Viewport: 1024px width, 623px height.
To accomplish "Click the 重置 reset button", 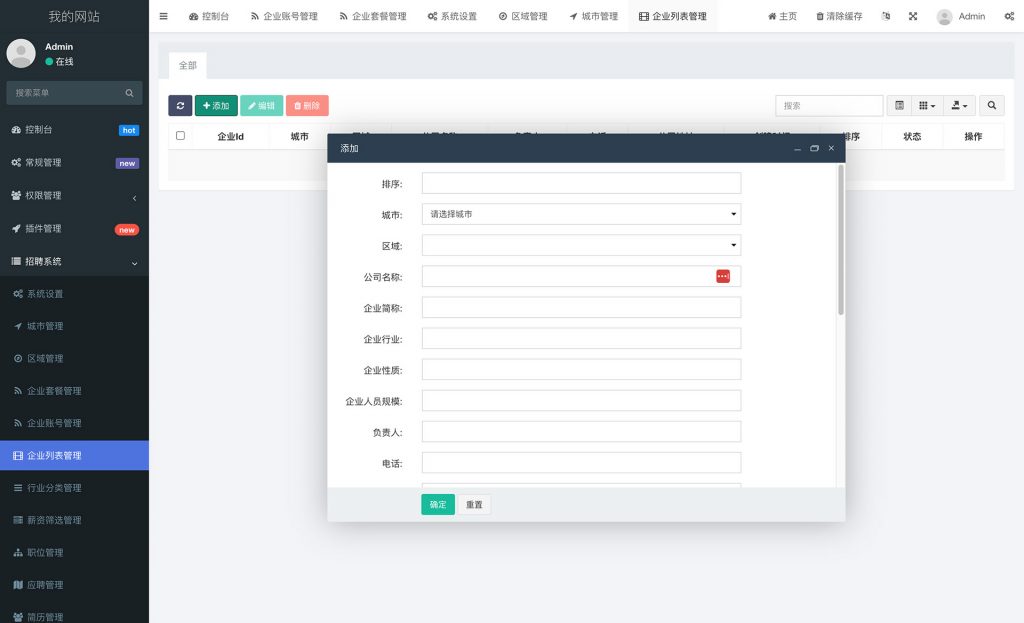I will 474,504.
